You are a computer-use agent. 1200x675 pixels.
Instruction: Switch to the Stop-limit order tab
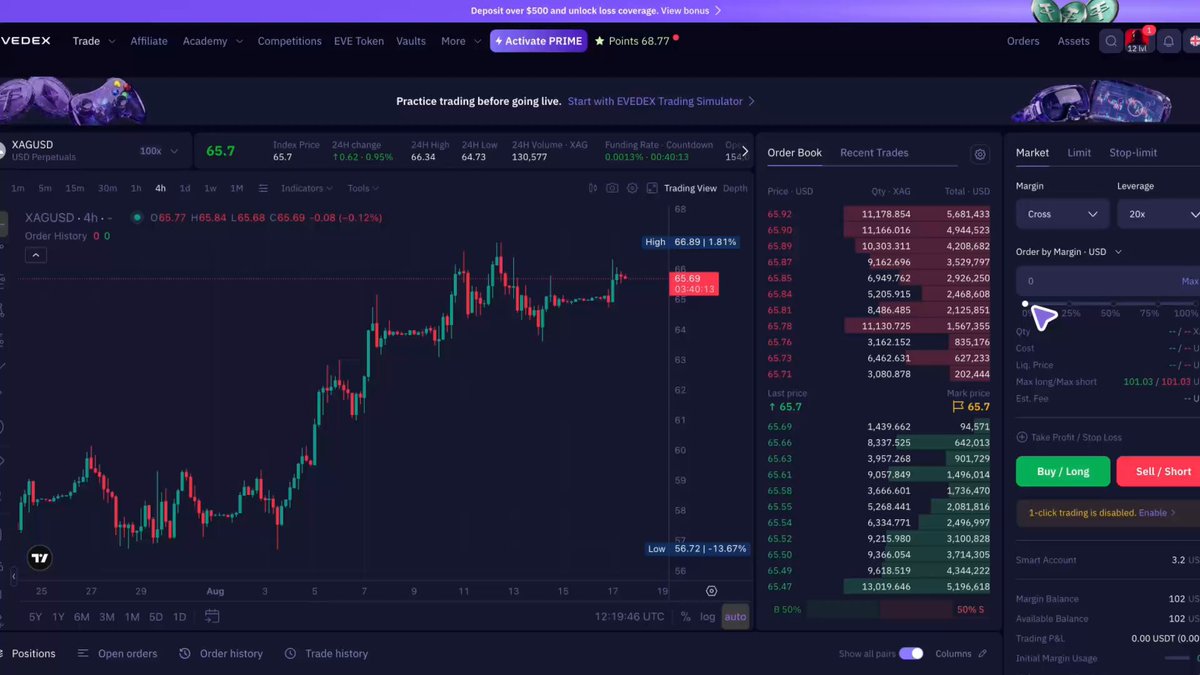pos(1133,153)
